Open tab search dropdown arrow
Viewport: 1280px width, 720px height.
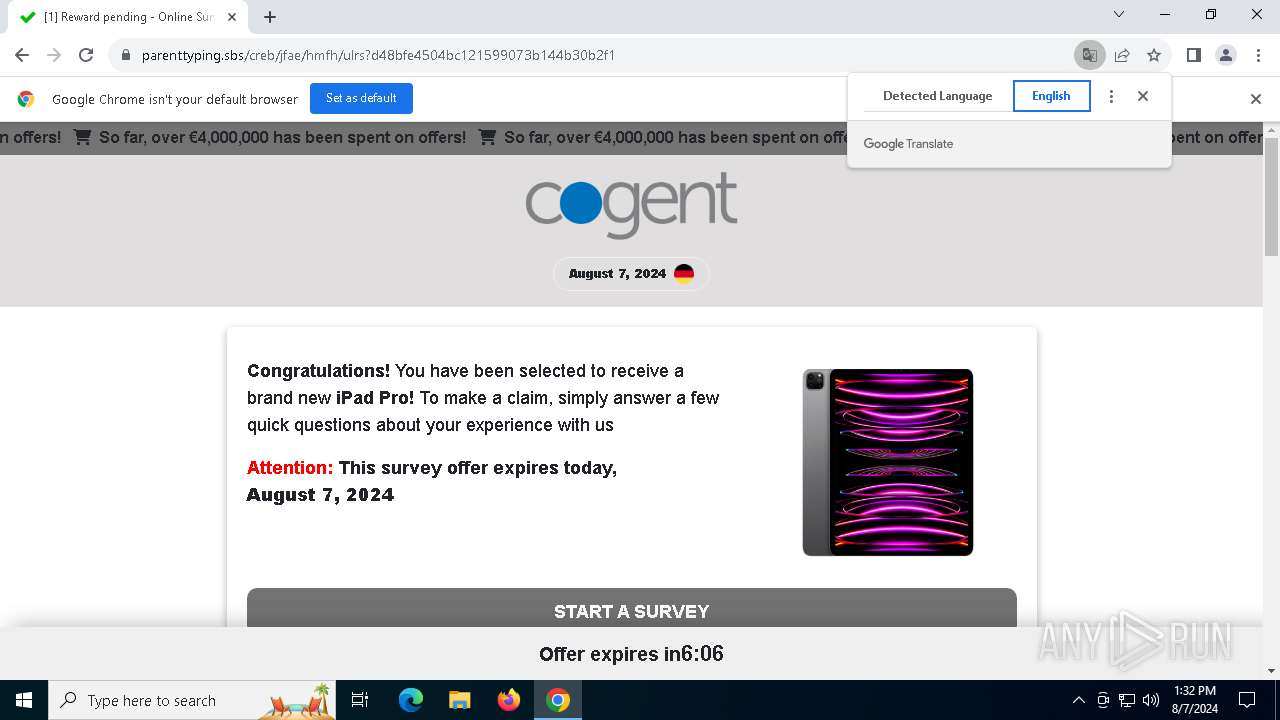pyautogui.click(x=1119, y=14)
